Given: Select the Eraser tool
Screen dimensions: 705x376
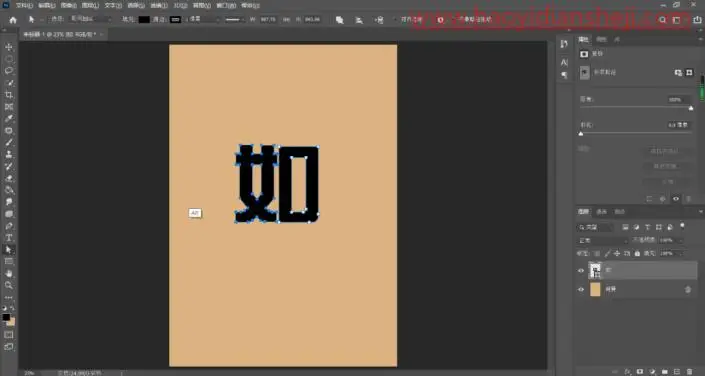Looking at the screenshot, I should 9,178.
